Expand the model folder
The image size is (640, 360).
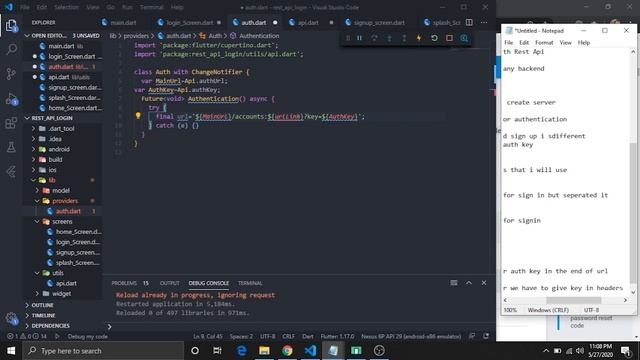(x=37, y=191)
